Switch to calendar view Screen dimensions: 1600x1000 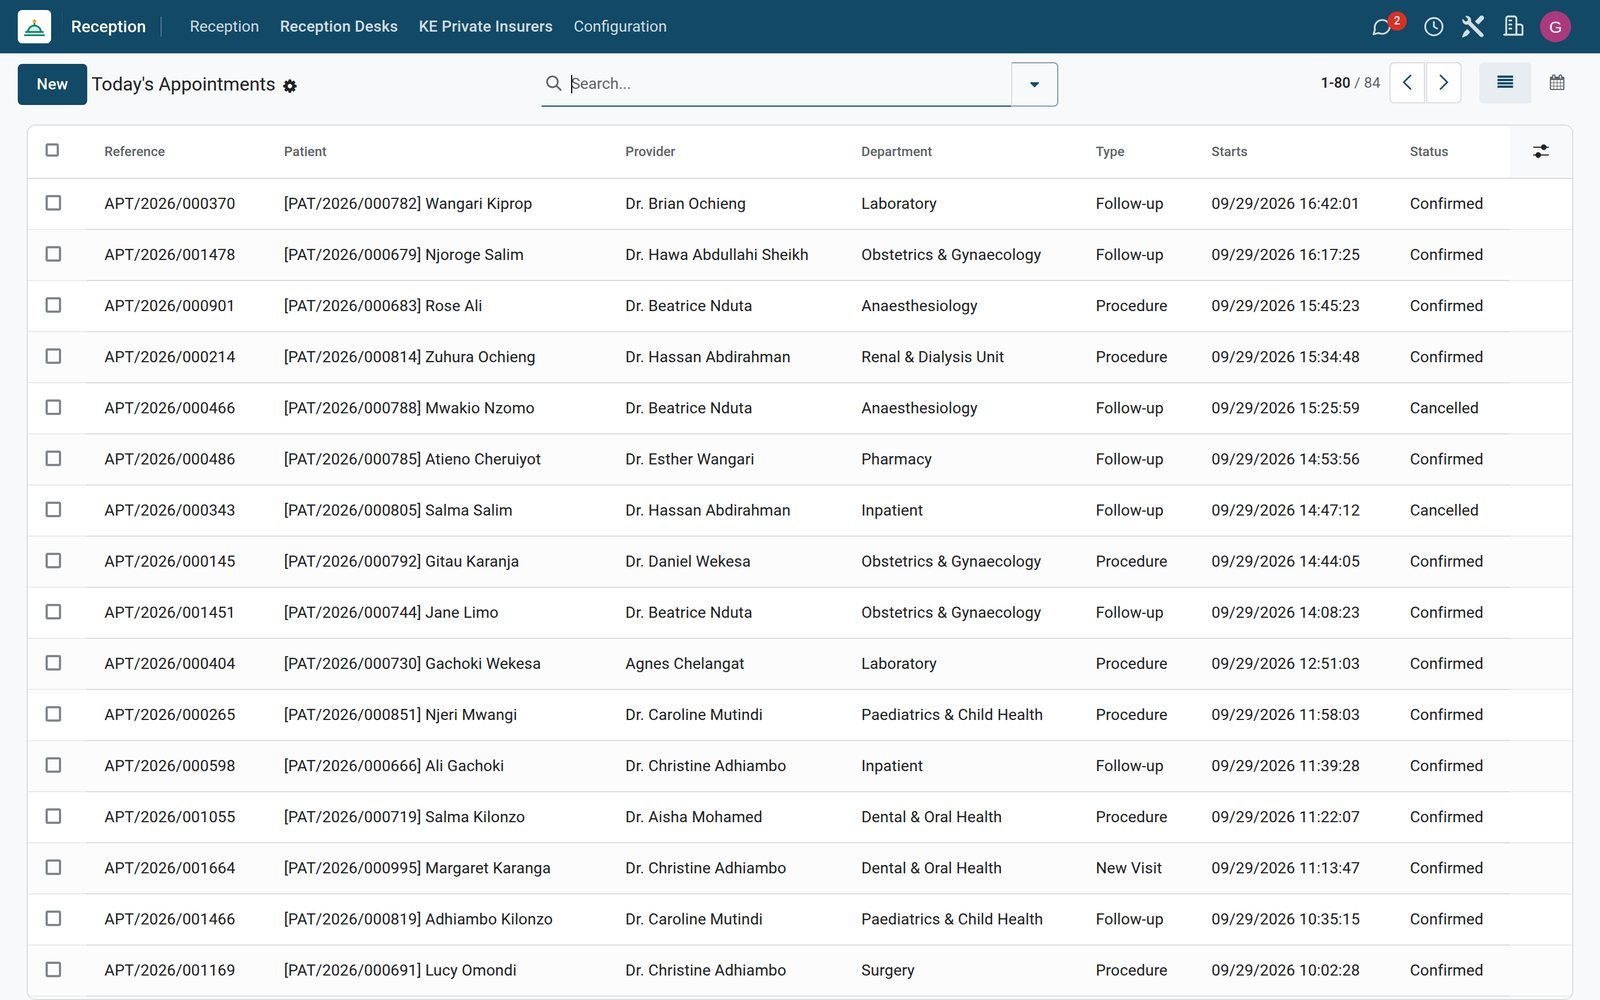pyautogui.click(x=1557, y=82)
